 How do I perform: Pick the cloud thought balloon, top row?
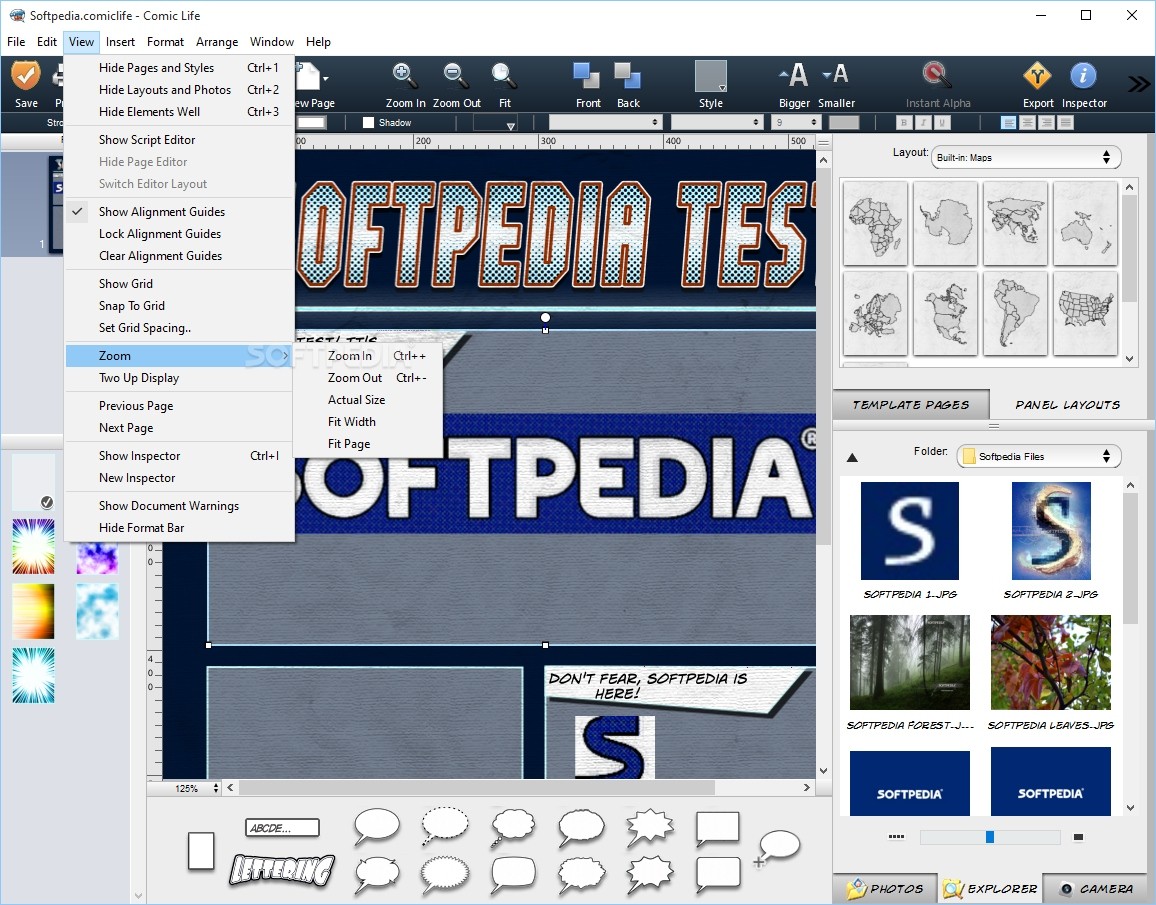click(x=513, y=826)
